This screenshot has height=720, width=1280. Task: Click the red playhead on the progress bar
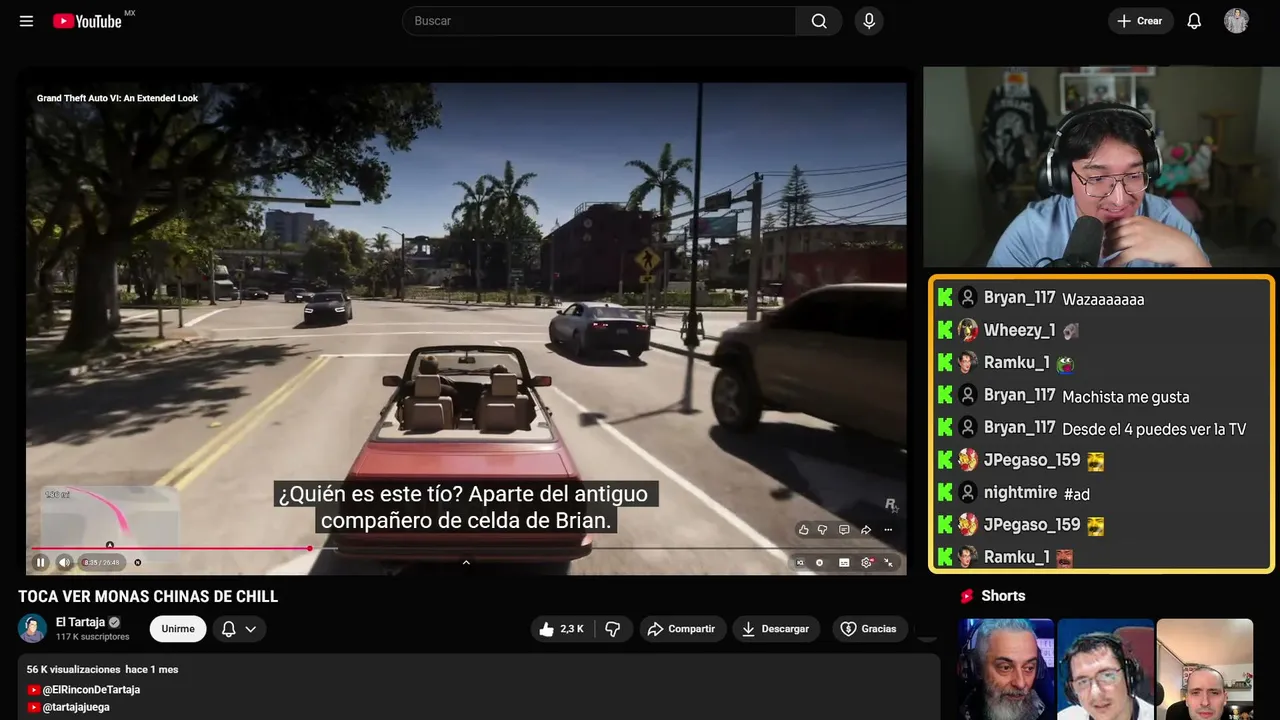point(310,548)
